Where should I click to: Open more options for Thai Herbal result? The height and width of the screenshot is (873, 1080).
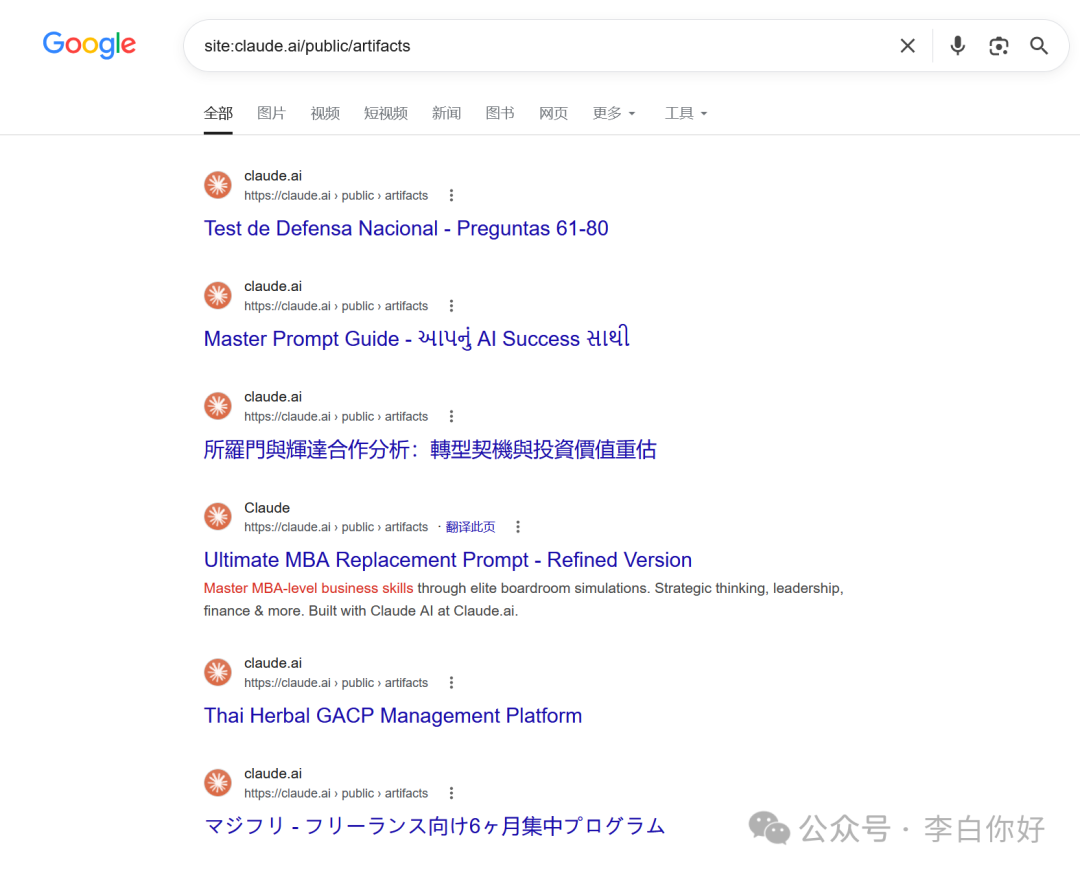pyautogui.click(x=451, y=683)
